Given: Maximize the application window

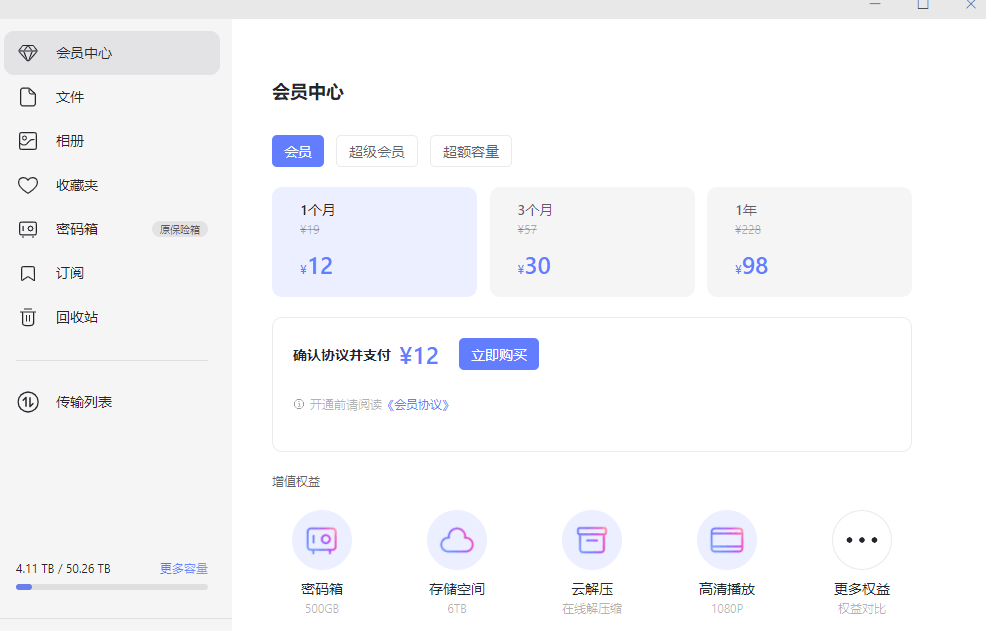Looking at the screenshot, I should (x=923, y=4).
